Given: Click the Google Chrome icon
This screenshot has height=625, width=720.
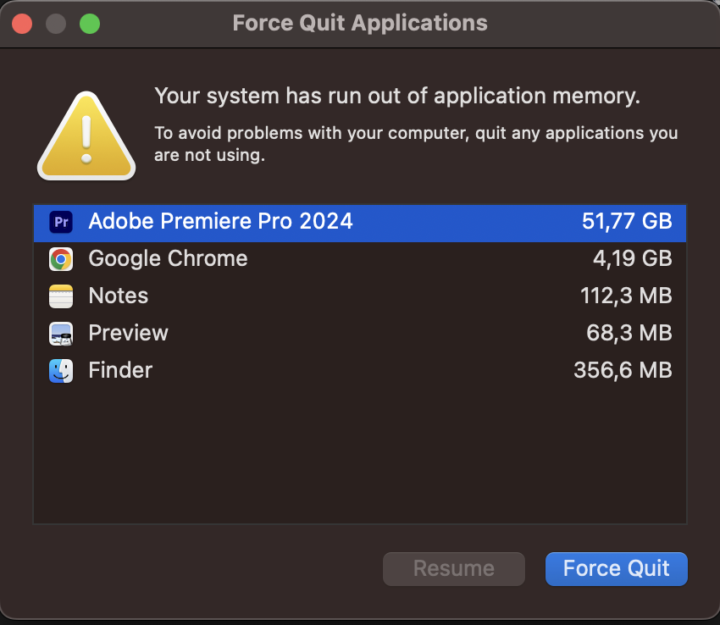Looking at the screenshot, I should point(61,259).
